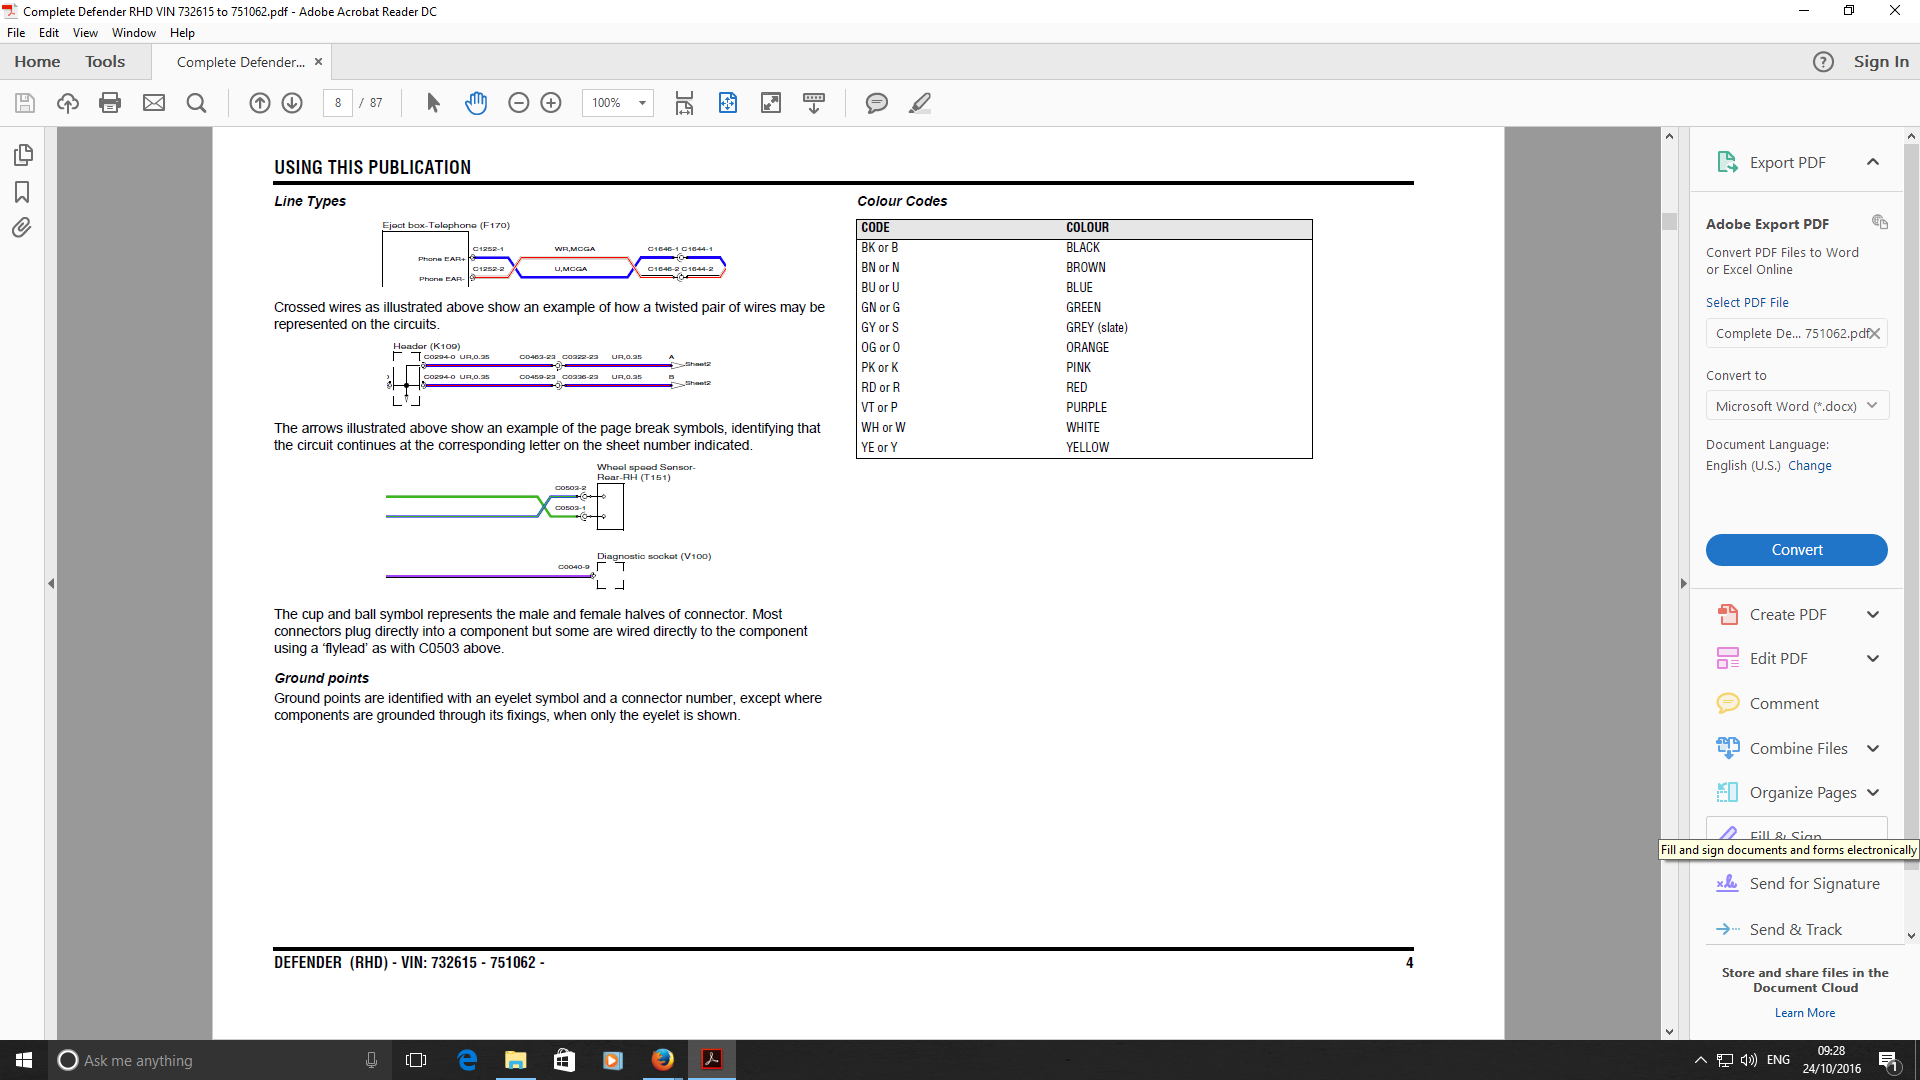Open read mode toolbar icon
Screen dimensions: 1920x1080
814,103
